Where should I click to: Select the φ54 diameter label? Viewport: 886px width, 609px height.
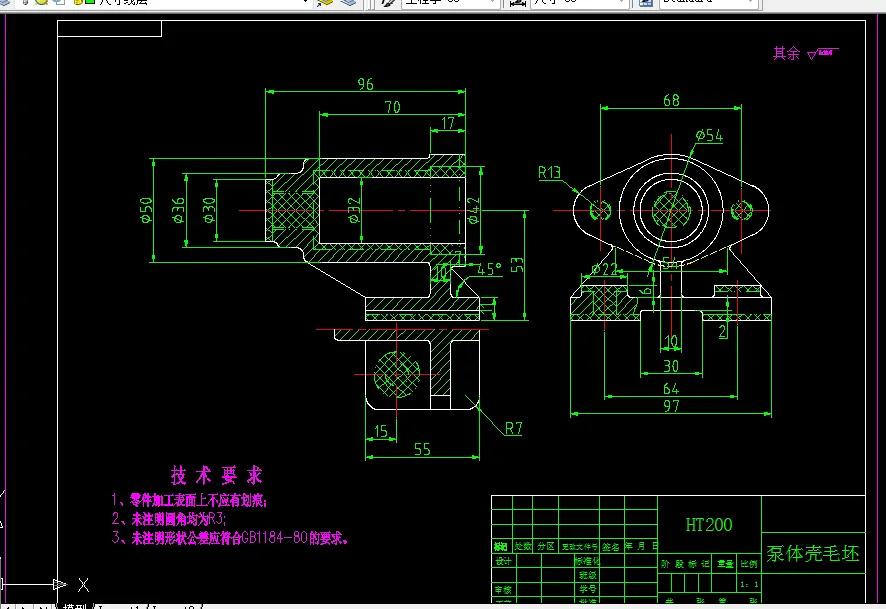709,136
